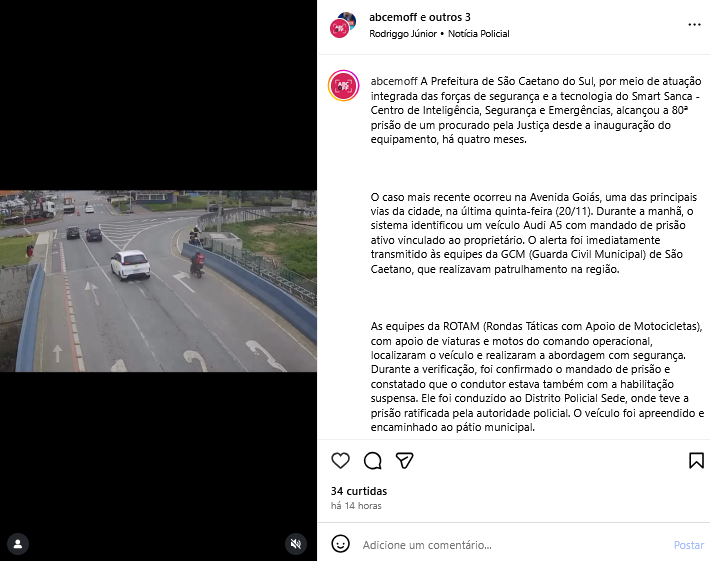This screenshot has width=710, height=561.
Task: Click the comment input field
Action: pos(513,545)
